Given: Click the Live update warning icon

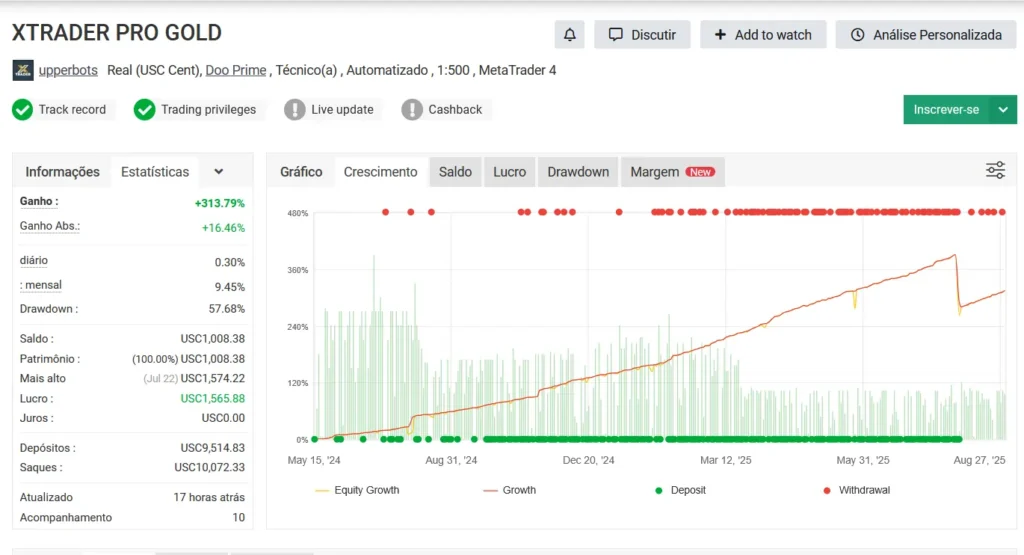Looking at the screenshot, I should coord(295,110).
